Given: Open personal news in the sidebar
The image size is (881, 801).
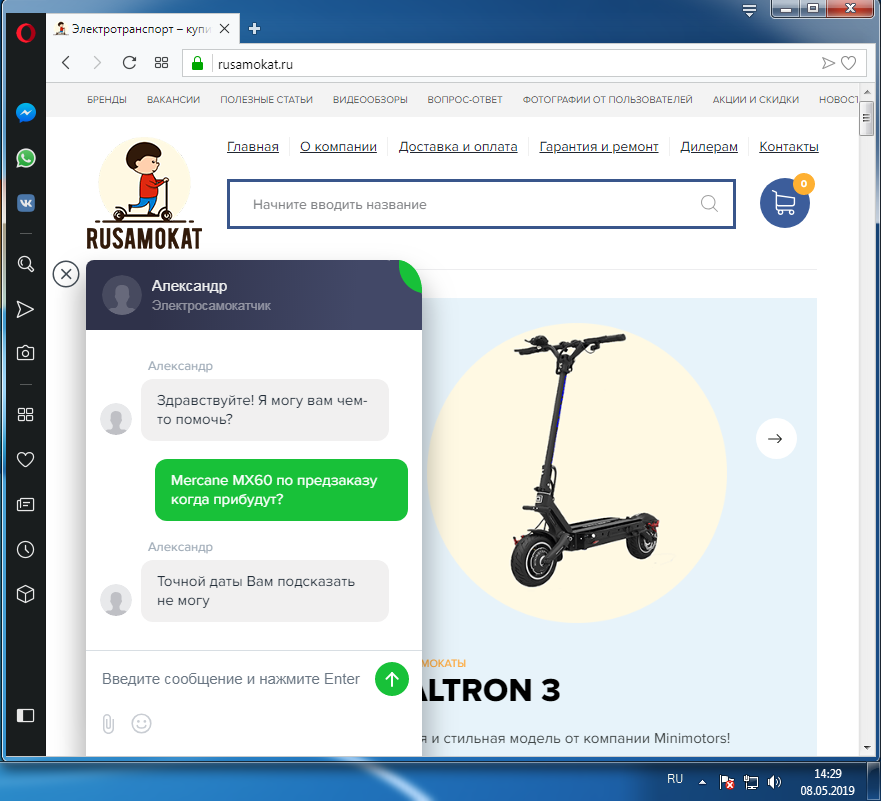Looking at the screenshot, I should [x=25, y=504].
